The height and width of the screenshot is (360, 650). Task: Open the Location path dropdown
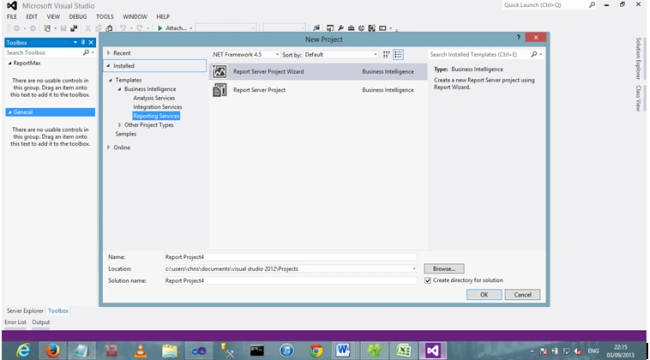coord(414,269)
